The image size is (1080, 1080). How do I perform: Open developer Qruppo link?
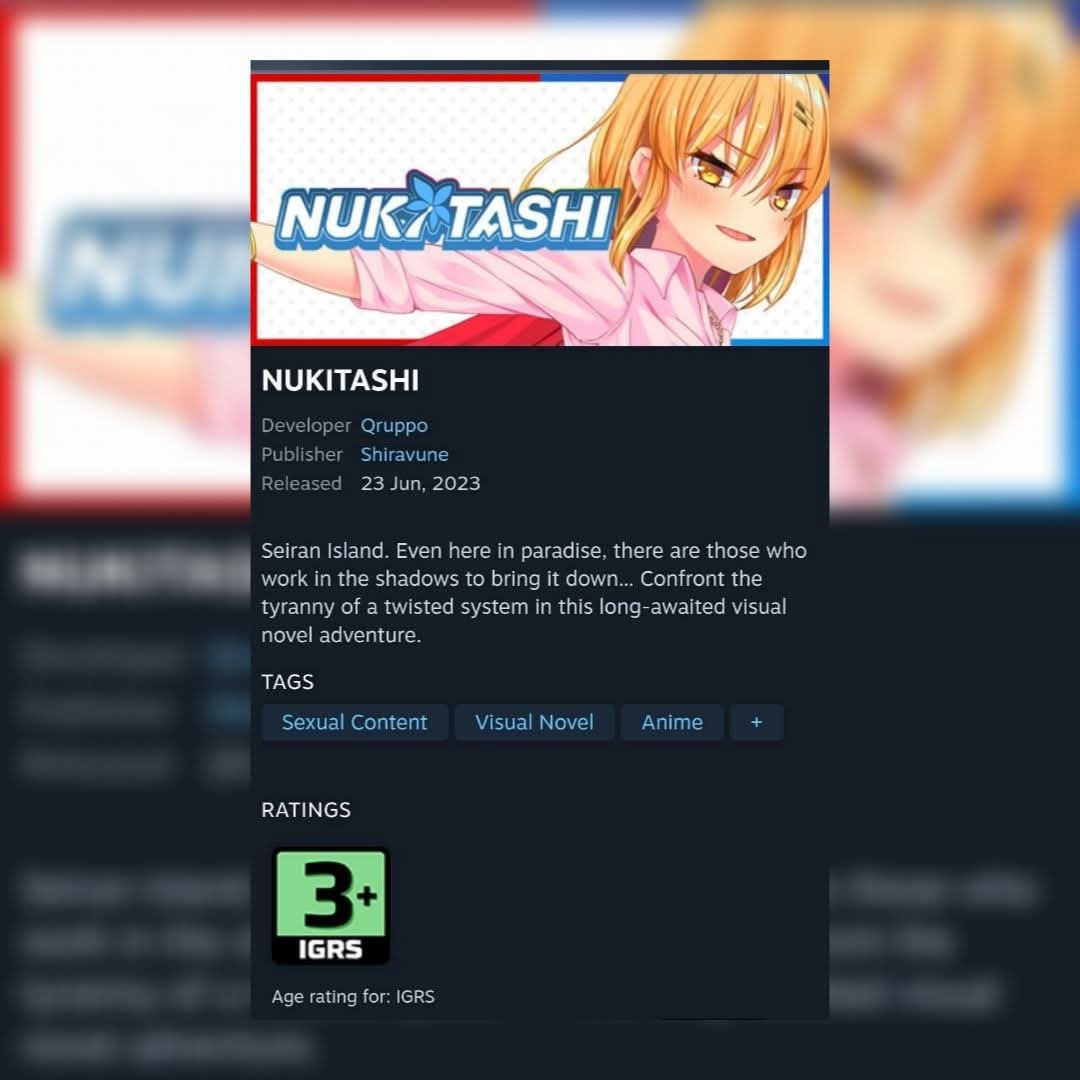[x=394, y=426]
